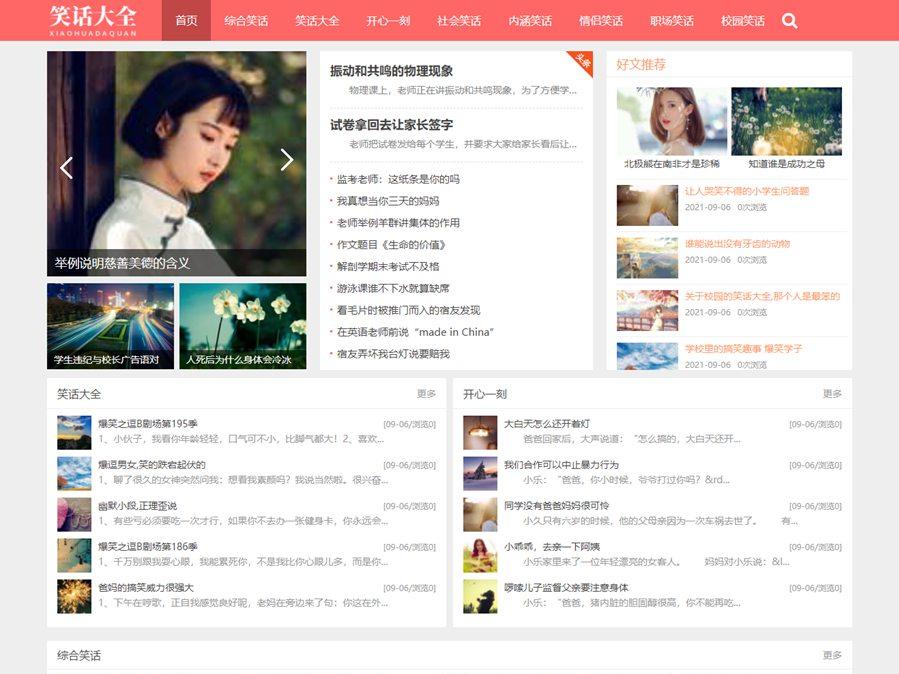Click fireworks thumbnail beside 爸妈的搞笑威力很强大
Image resolution: width=899 pixels, height=674 pixels.
[x=74, y=597]
